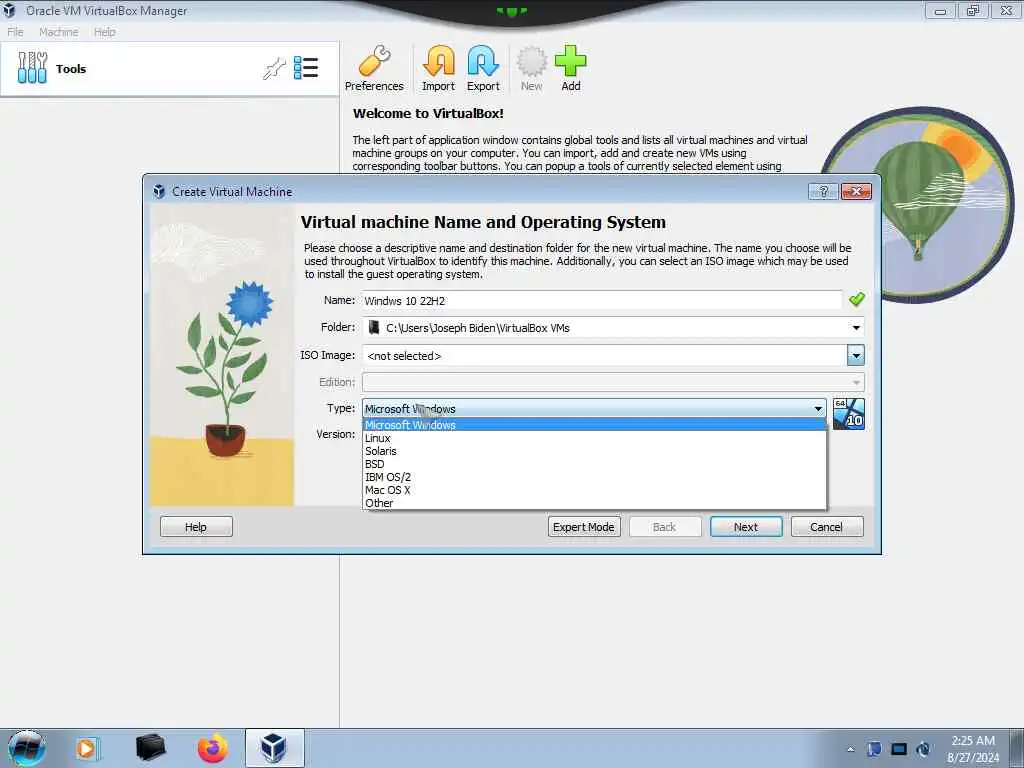This screenshot has width=1024, height=768.
Task: Close the Create Virtual Machine dialog
Action: 856,191
